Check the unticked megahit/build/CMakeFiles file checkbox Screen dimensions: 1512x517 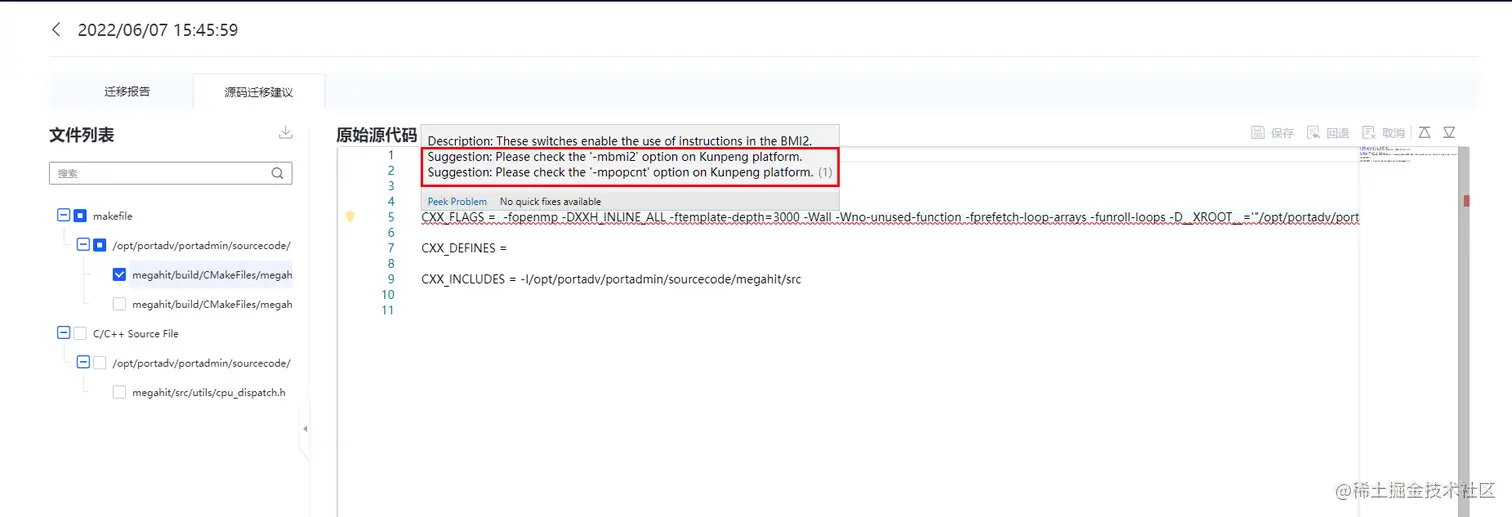pos(120,303)
